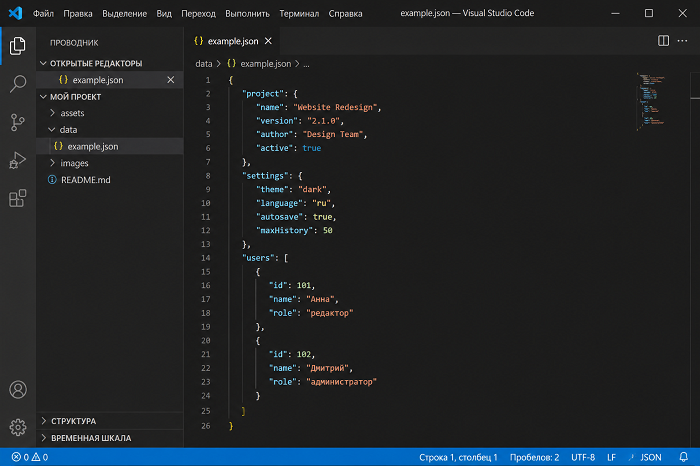Click the README.md info file icon
Screen dimensions: 700x466
point(52,180)
